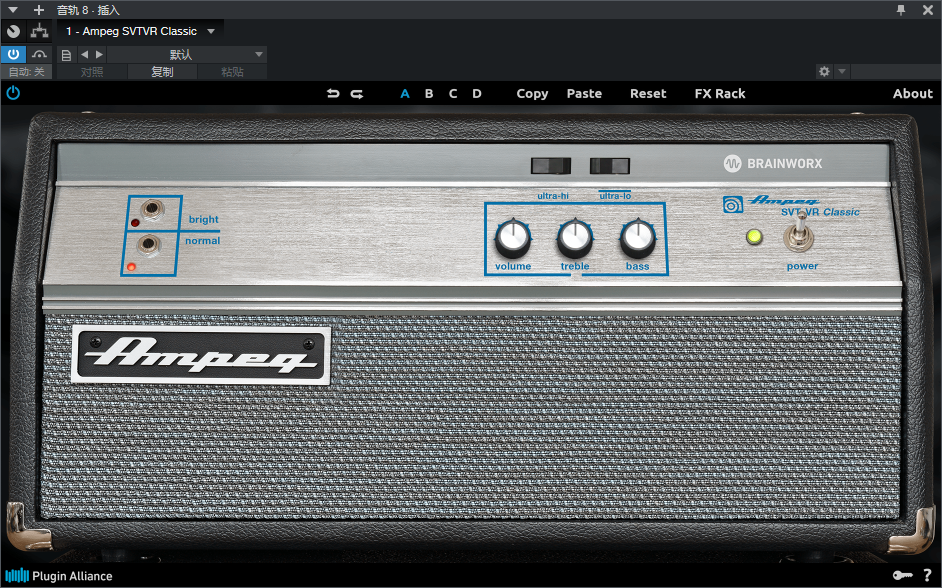Viewport: 942px width, 588px height.
Task: Open the FX Rack
Action: click(x=720, y=94)
